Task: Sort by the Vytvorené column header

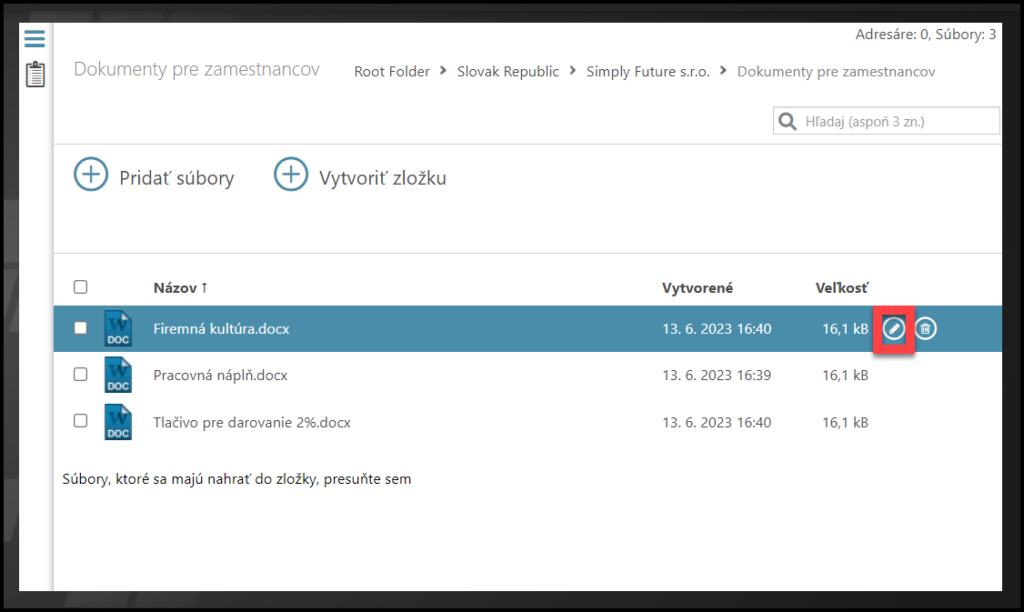Action: point(698,288)
